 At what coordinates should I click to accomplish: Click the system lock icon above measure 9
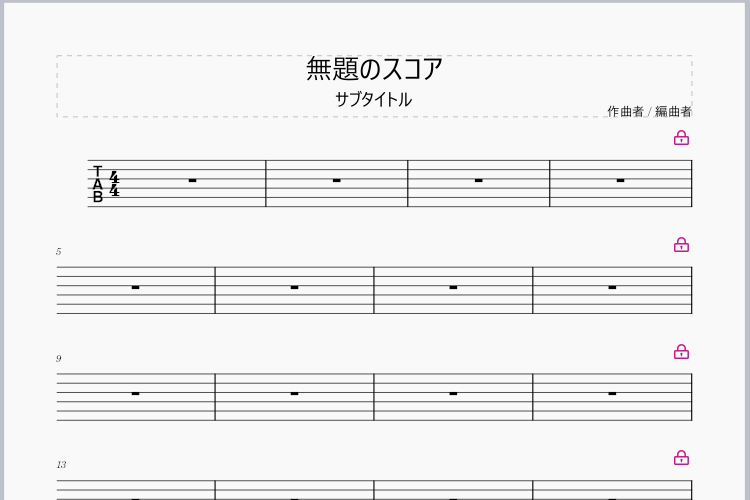coord(681,352)
